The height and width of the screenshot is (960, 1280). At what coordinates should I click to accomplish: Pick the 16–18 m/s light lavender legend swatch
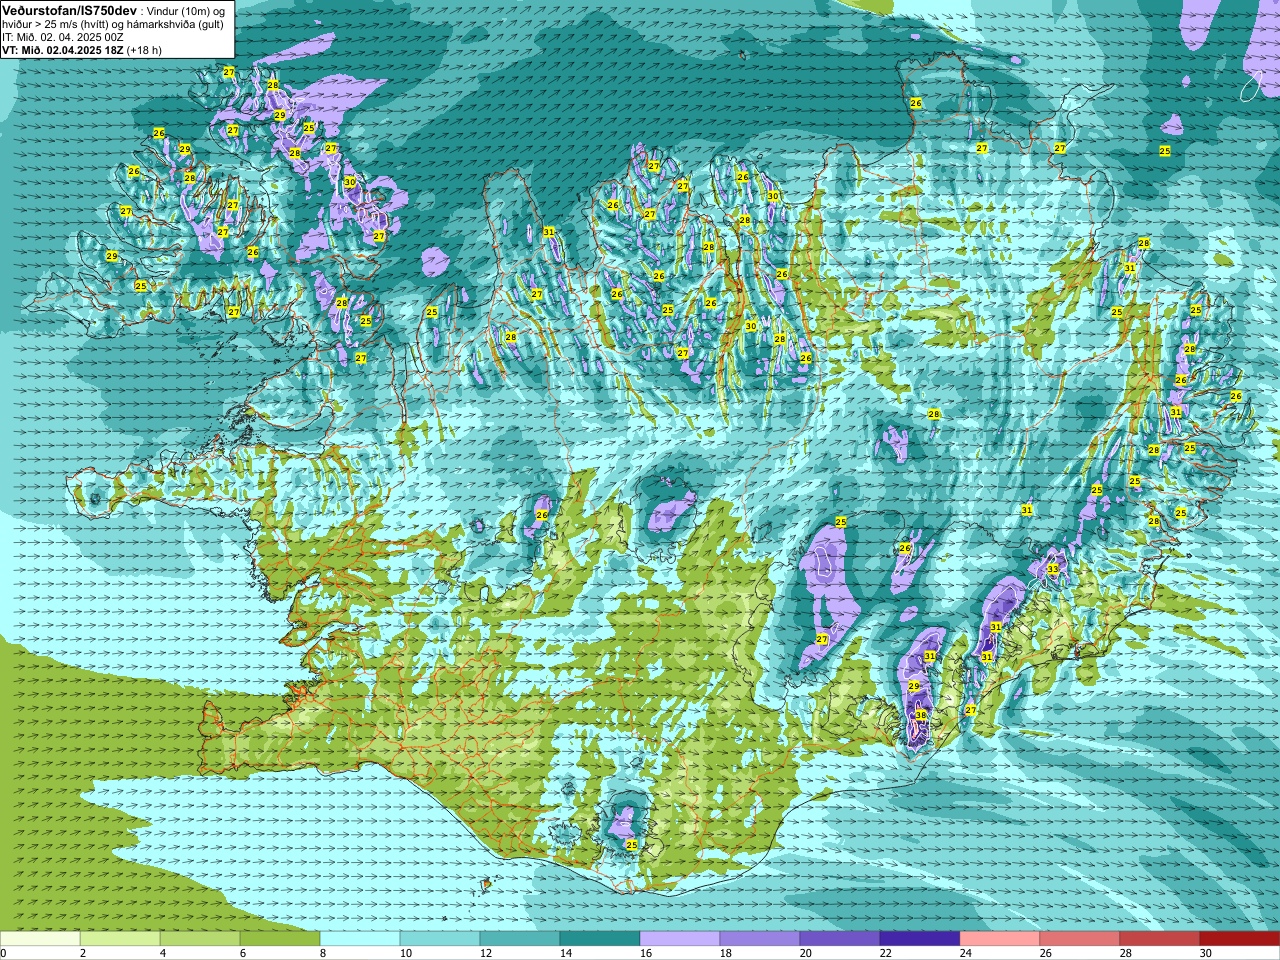point(680,939)
